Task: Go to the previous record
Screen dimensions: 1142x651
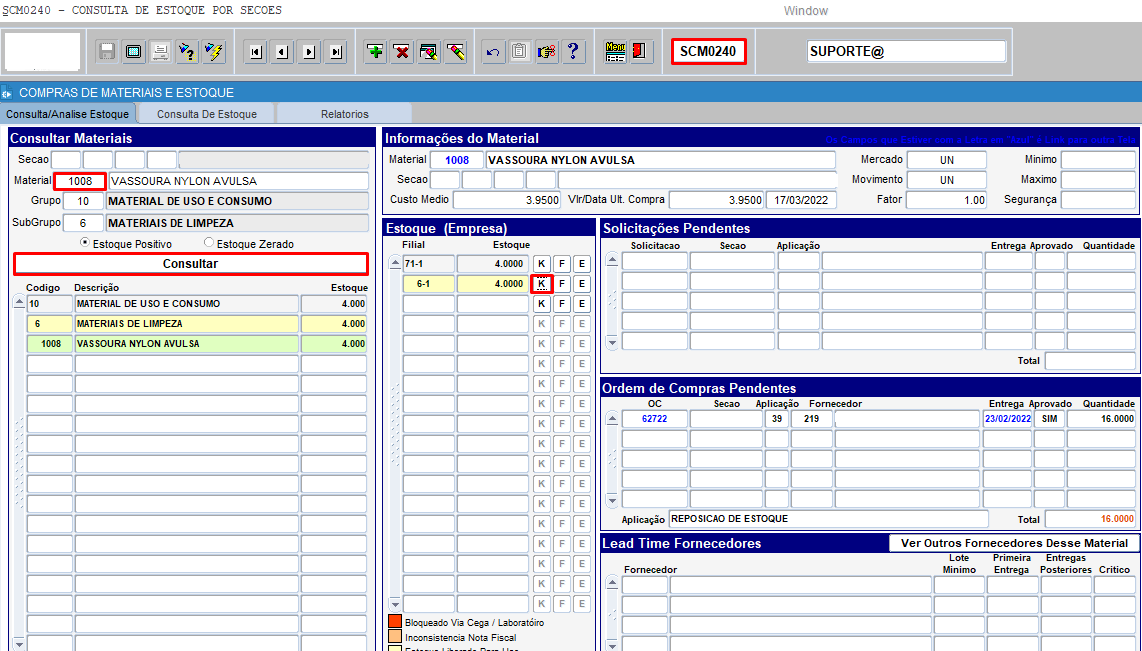Action: [283, 52]
